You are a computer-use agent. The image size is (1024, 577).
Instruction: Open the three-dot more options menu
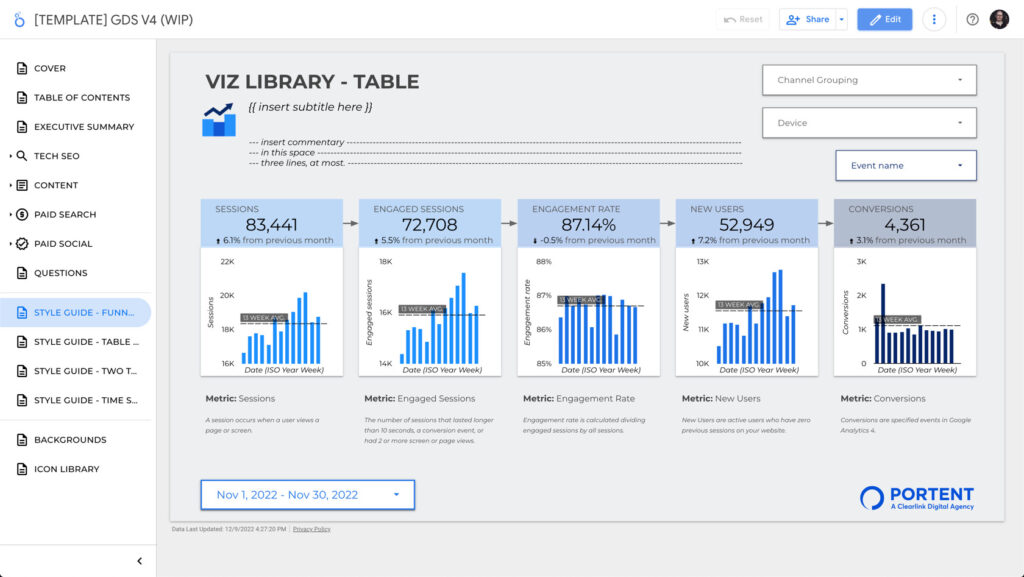[x=933, y=18]
